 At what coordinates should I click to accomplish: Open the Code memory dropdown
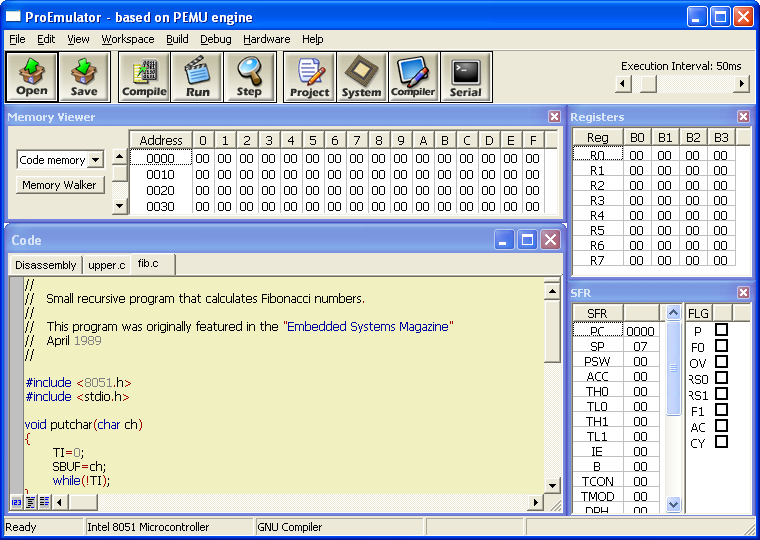(x=96, y=159)
